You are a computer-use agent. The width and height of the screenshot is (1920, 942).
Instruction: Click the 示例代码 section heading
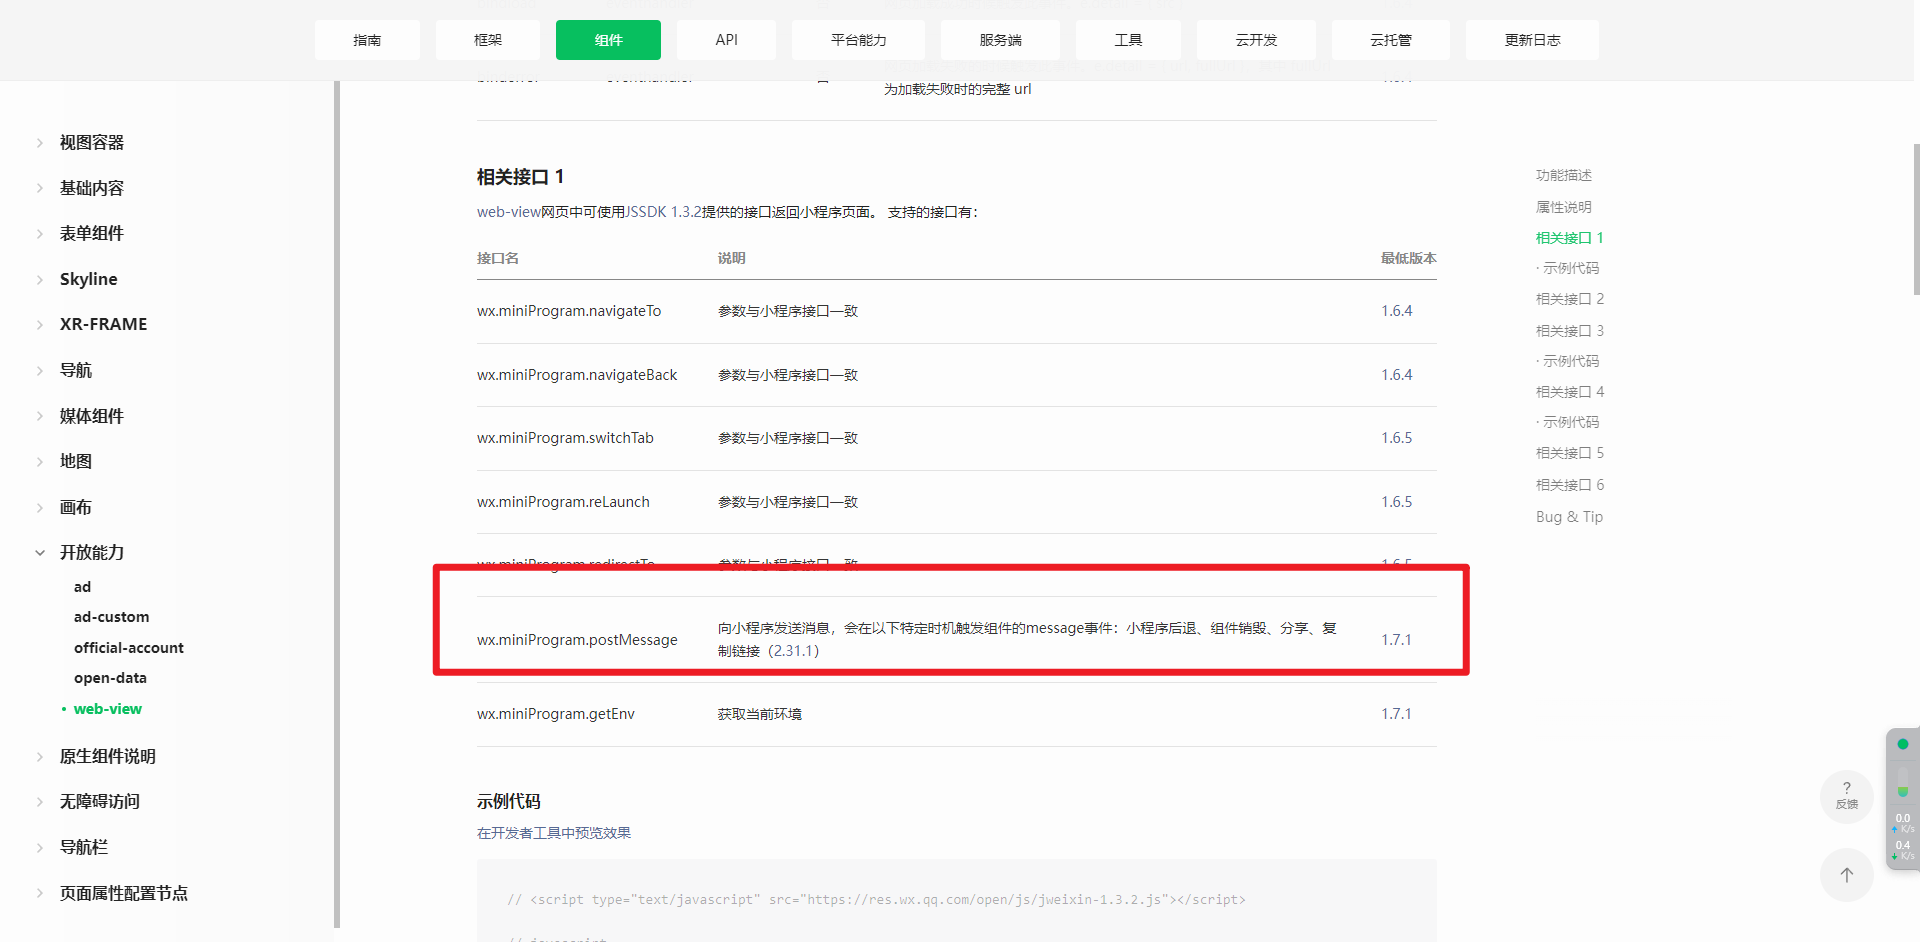[x=509, y=802]
